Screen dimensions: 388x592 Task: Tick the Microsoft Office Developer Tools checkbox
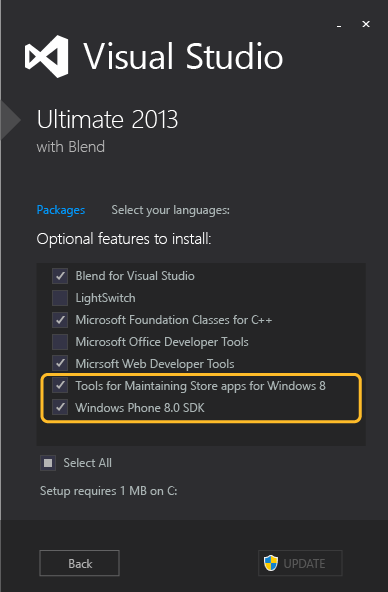click(x=60, y=342)
